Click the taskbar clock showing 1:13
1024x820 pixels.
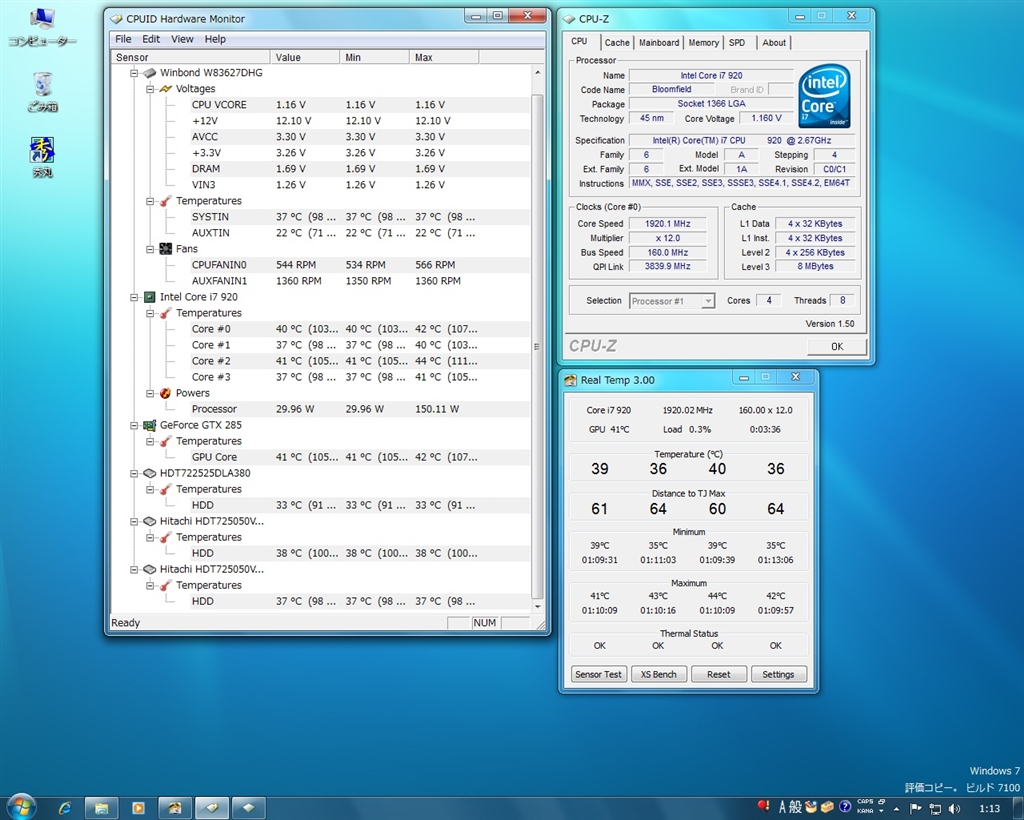coord(989,808)
